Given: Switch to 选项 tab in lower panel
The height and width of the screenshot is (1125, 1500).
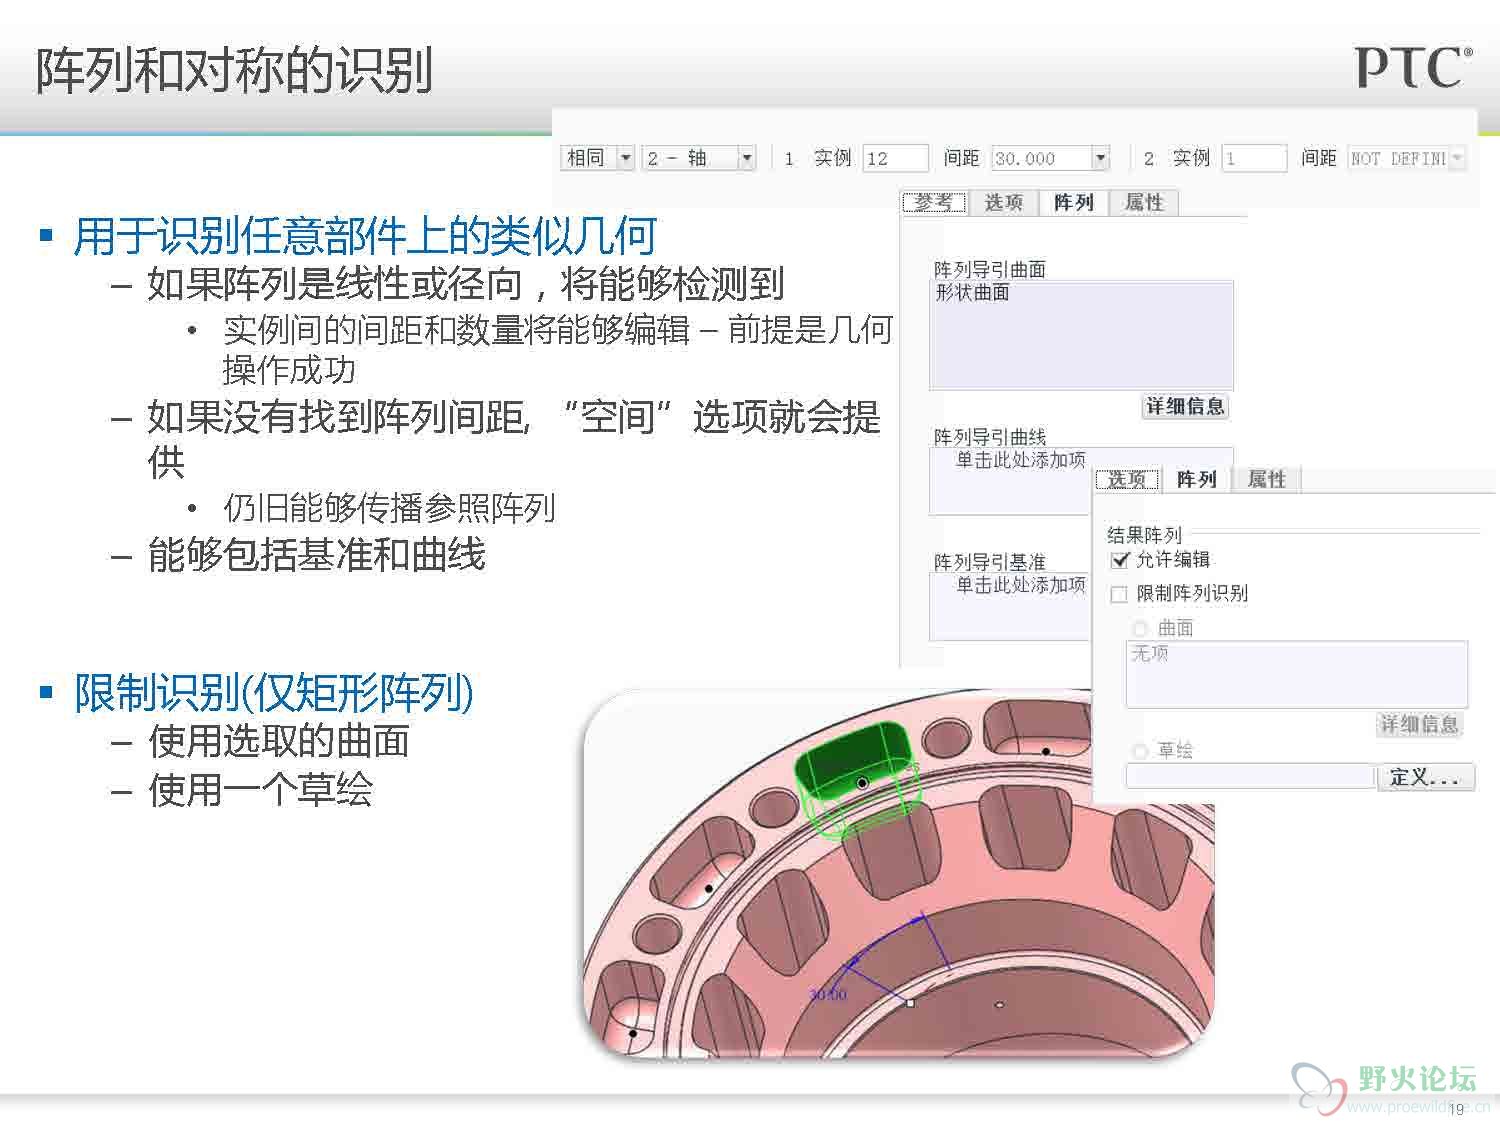Looking at the screenshot, I should (1127, 479).
